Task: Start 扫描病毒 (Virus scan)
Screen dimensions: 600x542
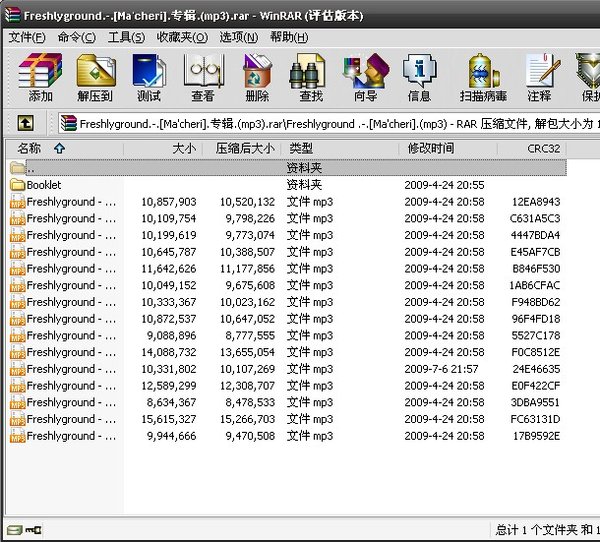Action: coord(483,77)
